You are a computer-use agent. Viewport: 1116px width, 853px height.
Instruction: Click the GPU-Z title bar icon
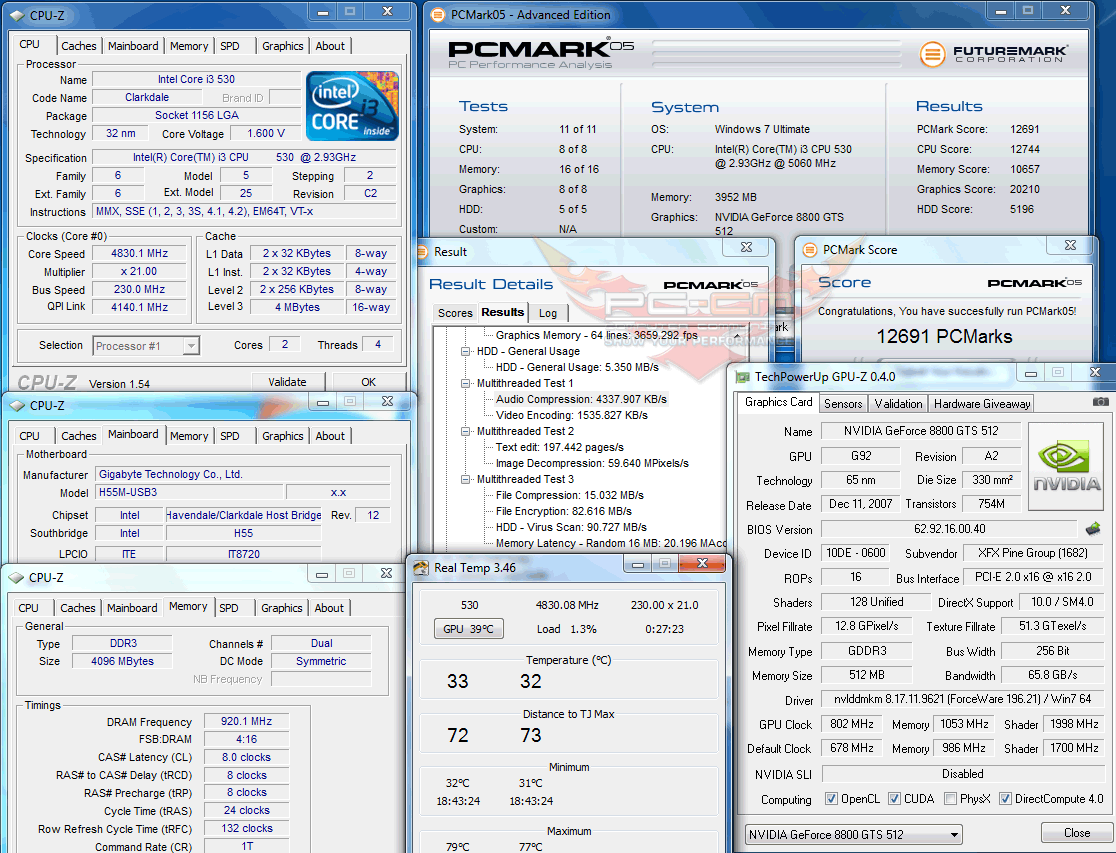coord(742,377)
